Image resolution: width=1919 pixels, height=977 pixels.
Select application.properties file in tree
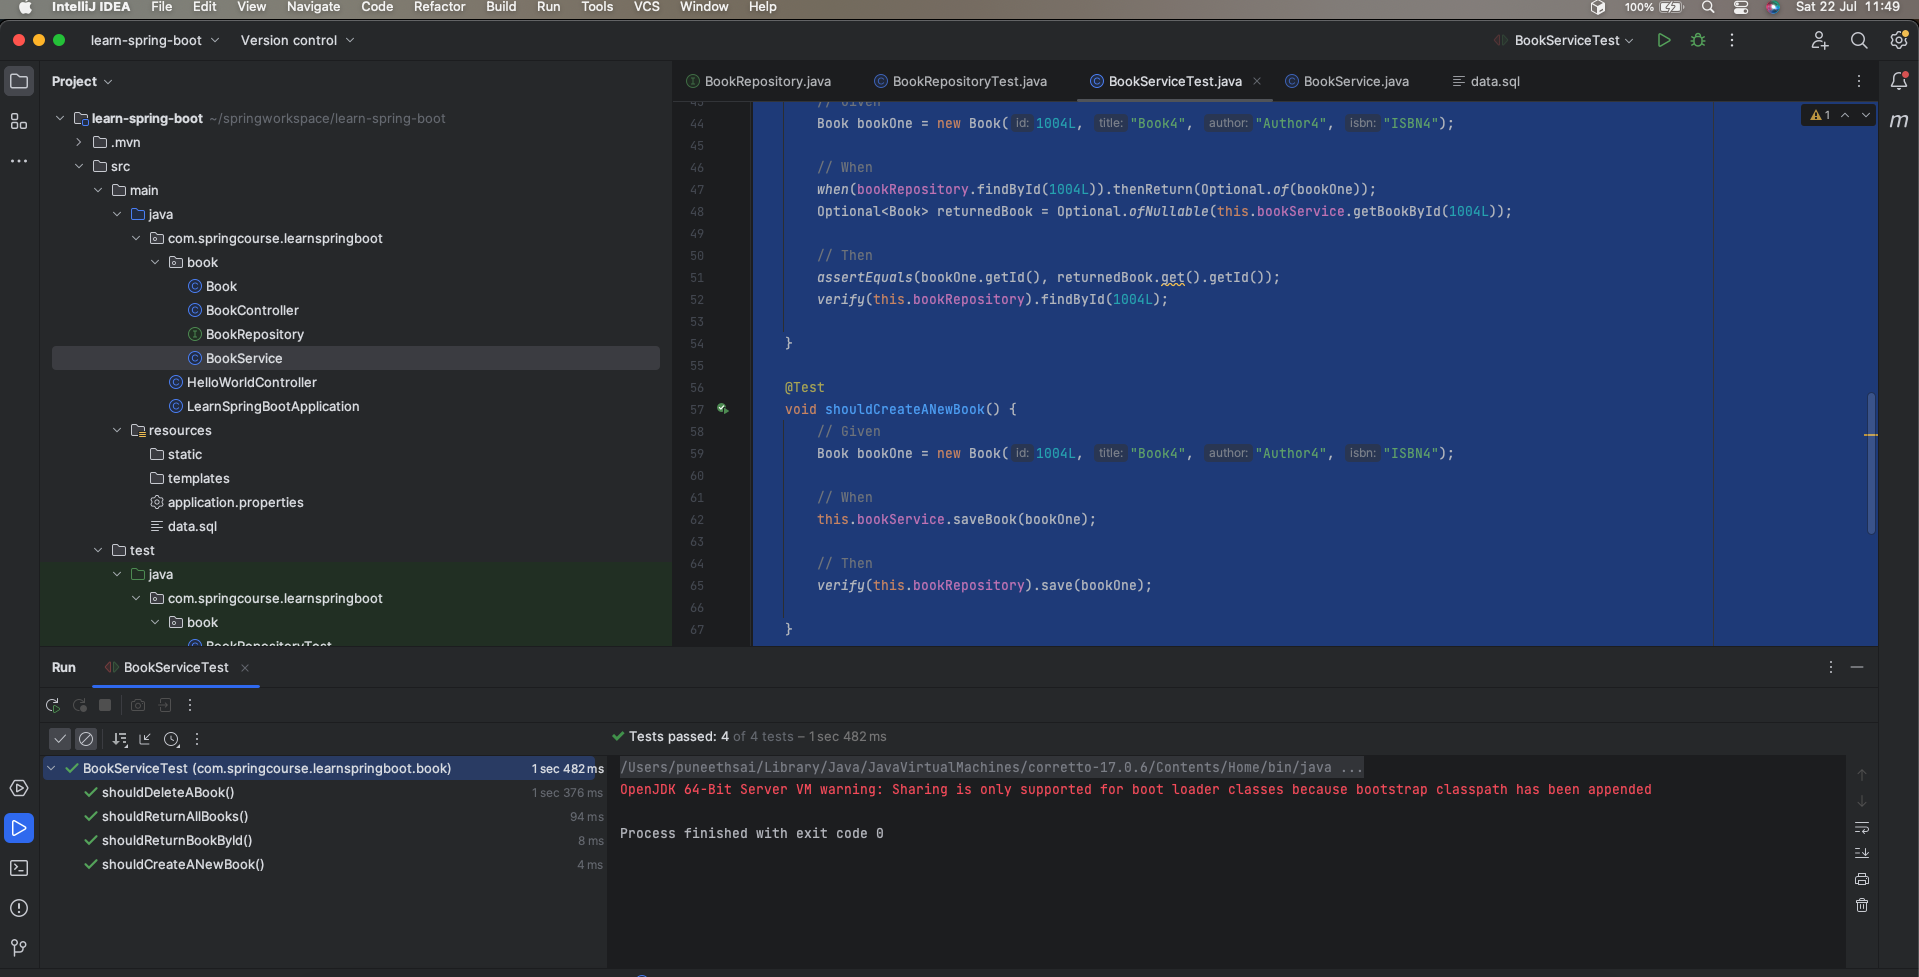235,502
